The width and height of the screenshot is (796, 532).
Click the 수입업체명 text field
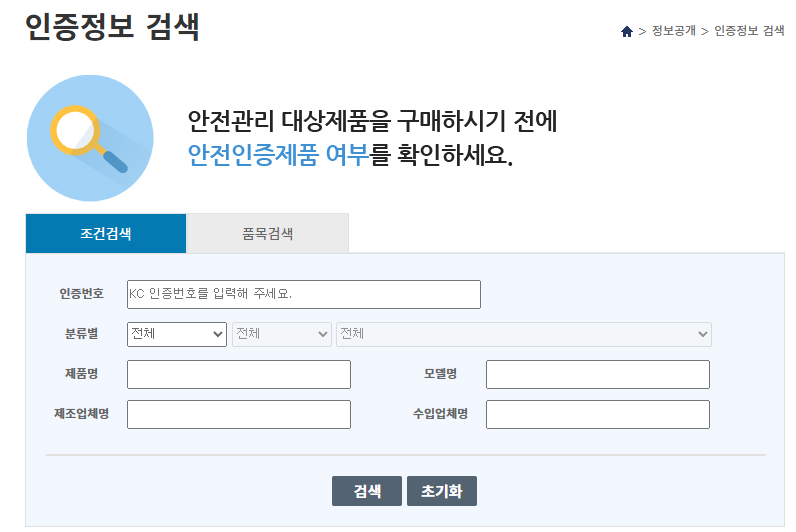click(597, 414)
